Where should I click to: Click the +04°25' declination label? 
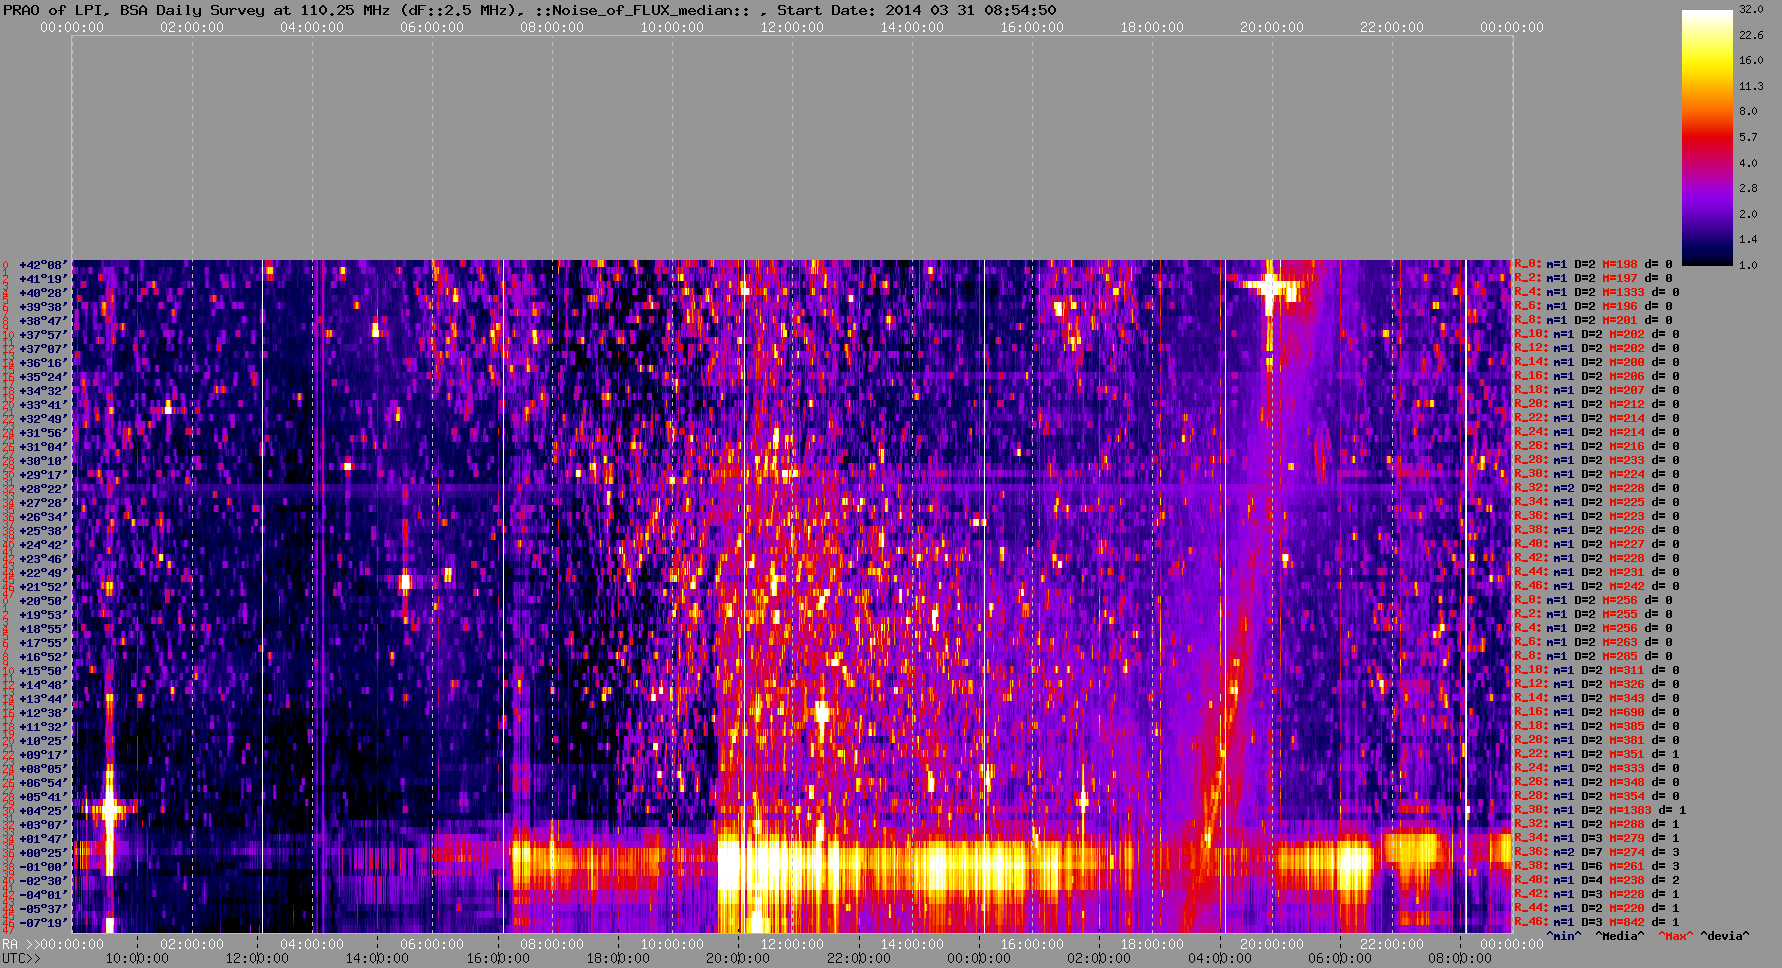click(44, 811)
